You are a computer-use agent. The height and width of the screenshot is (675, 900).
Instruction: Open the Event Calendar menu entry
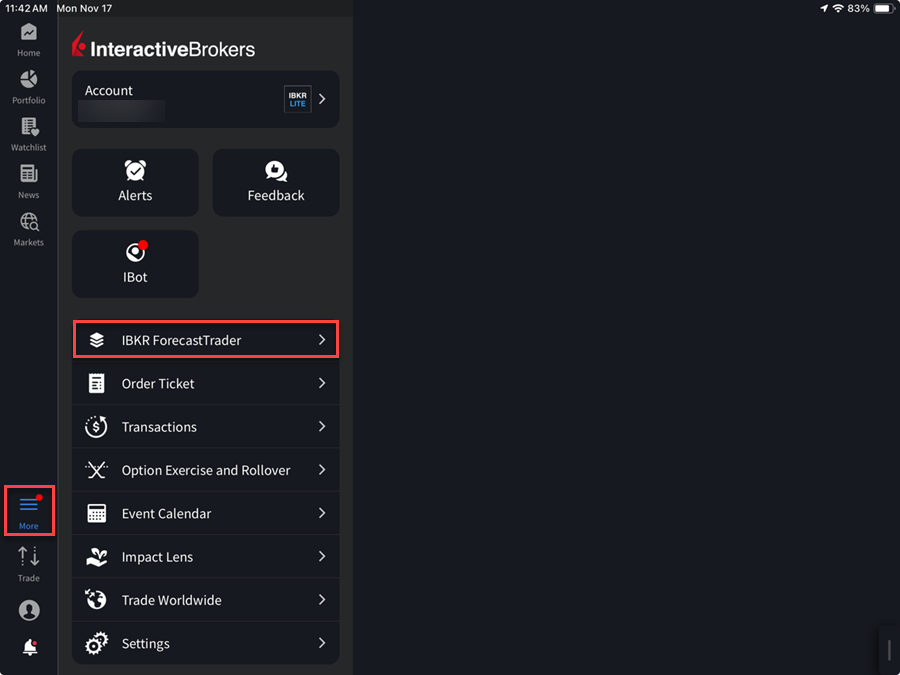coord(205,513)
